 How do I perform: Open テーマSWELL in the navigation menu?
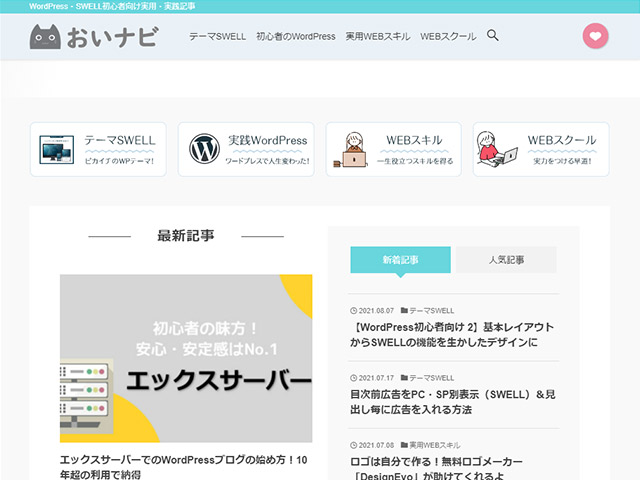[217, 37]
